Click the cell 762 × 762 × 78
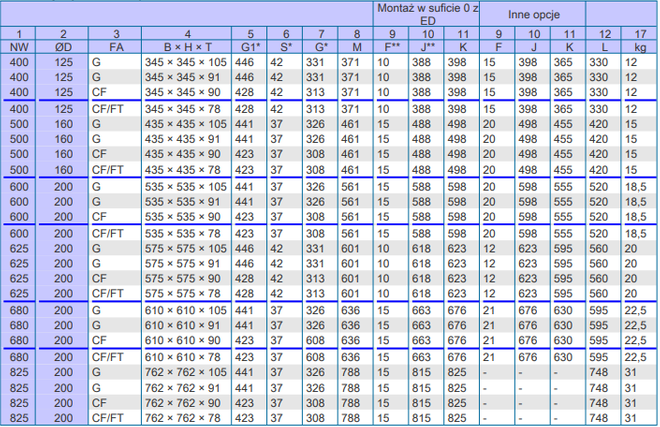The image size is (660, 427). pos(185,417)
